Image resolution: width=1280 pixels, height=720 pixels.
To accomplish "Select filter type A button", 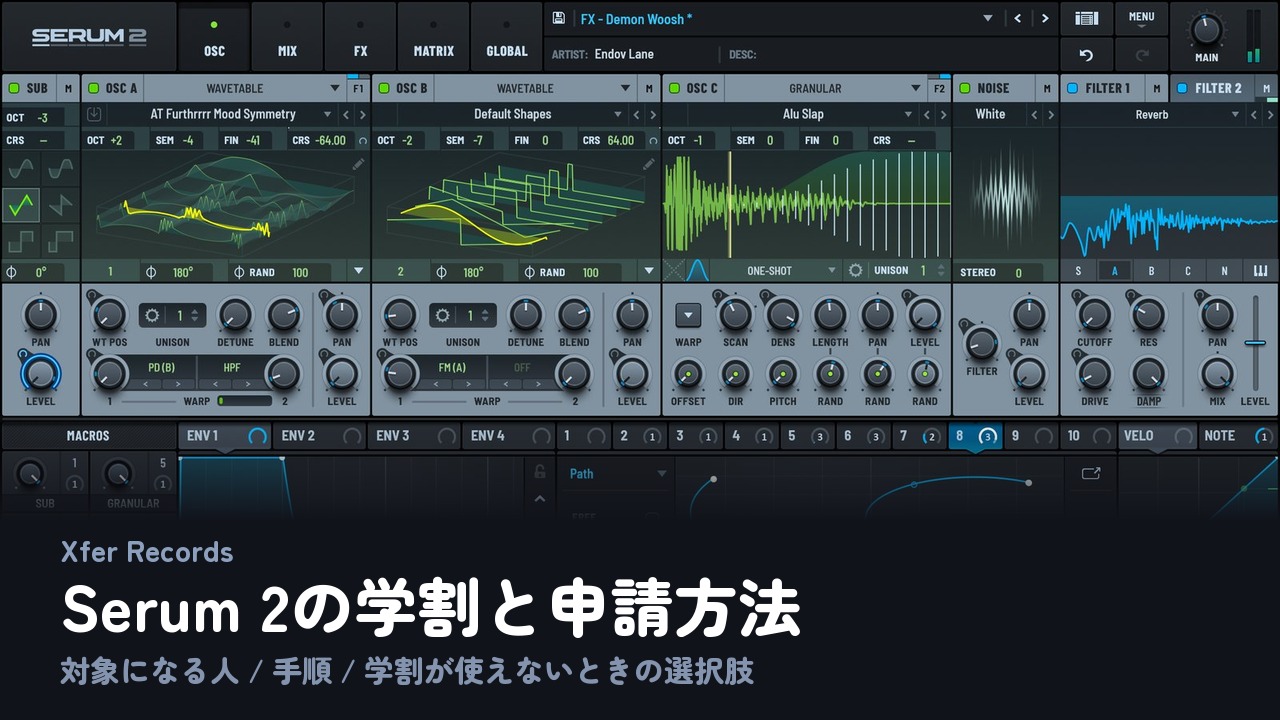I will (x=1114, y=271).
